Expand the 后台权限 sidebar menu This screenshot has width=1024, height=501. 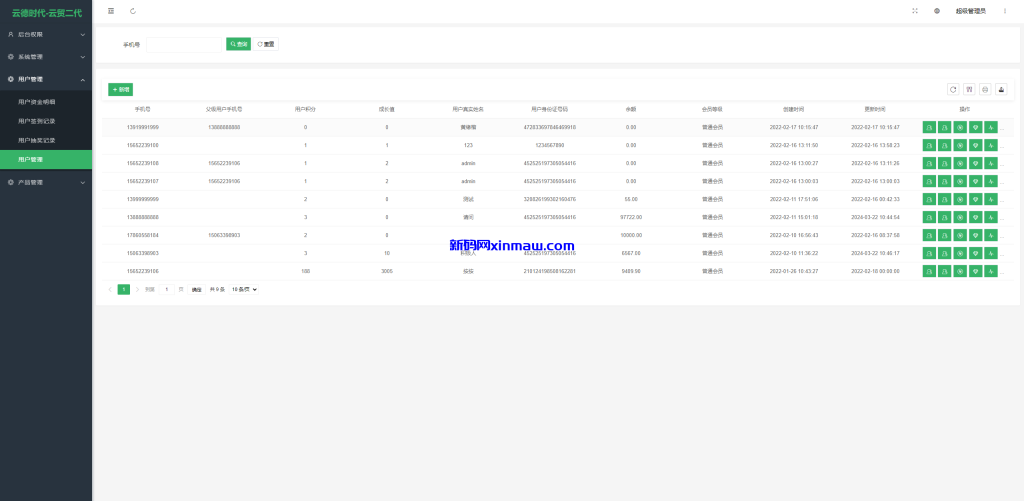[x=46, y=34]
